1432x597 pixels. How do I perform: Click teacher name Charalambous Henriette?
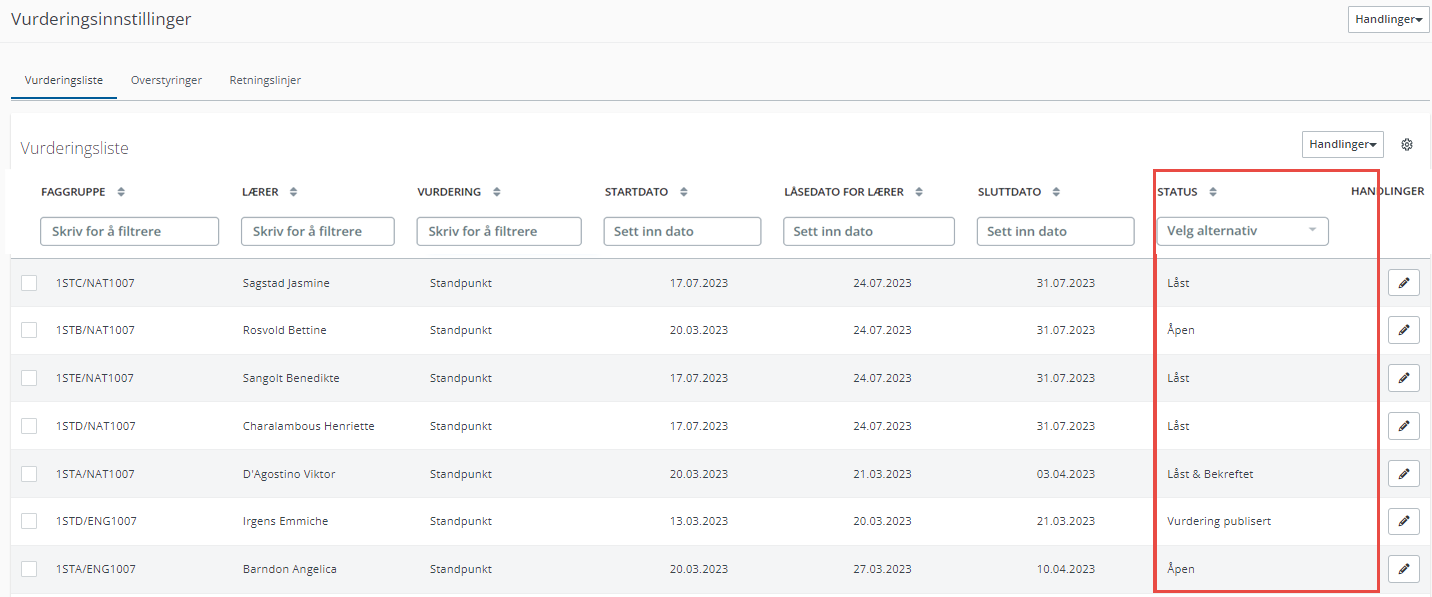pyautogui.click(x=309, y=426)
